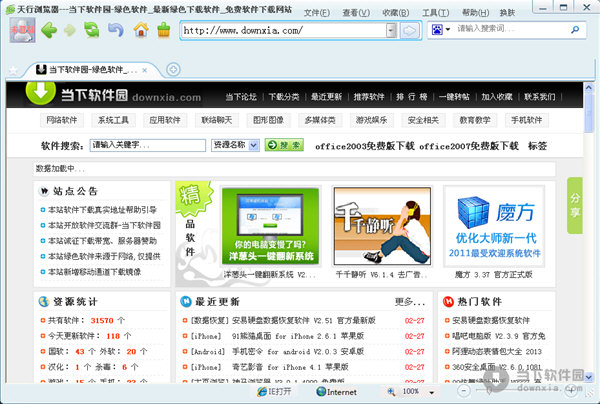Click the blue undo arrow icon

point(116,30)
